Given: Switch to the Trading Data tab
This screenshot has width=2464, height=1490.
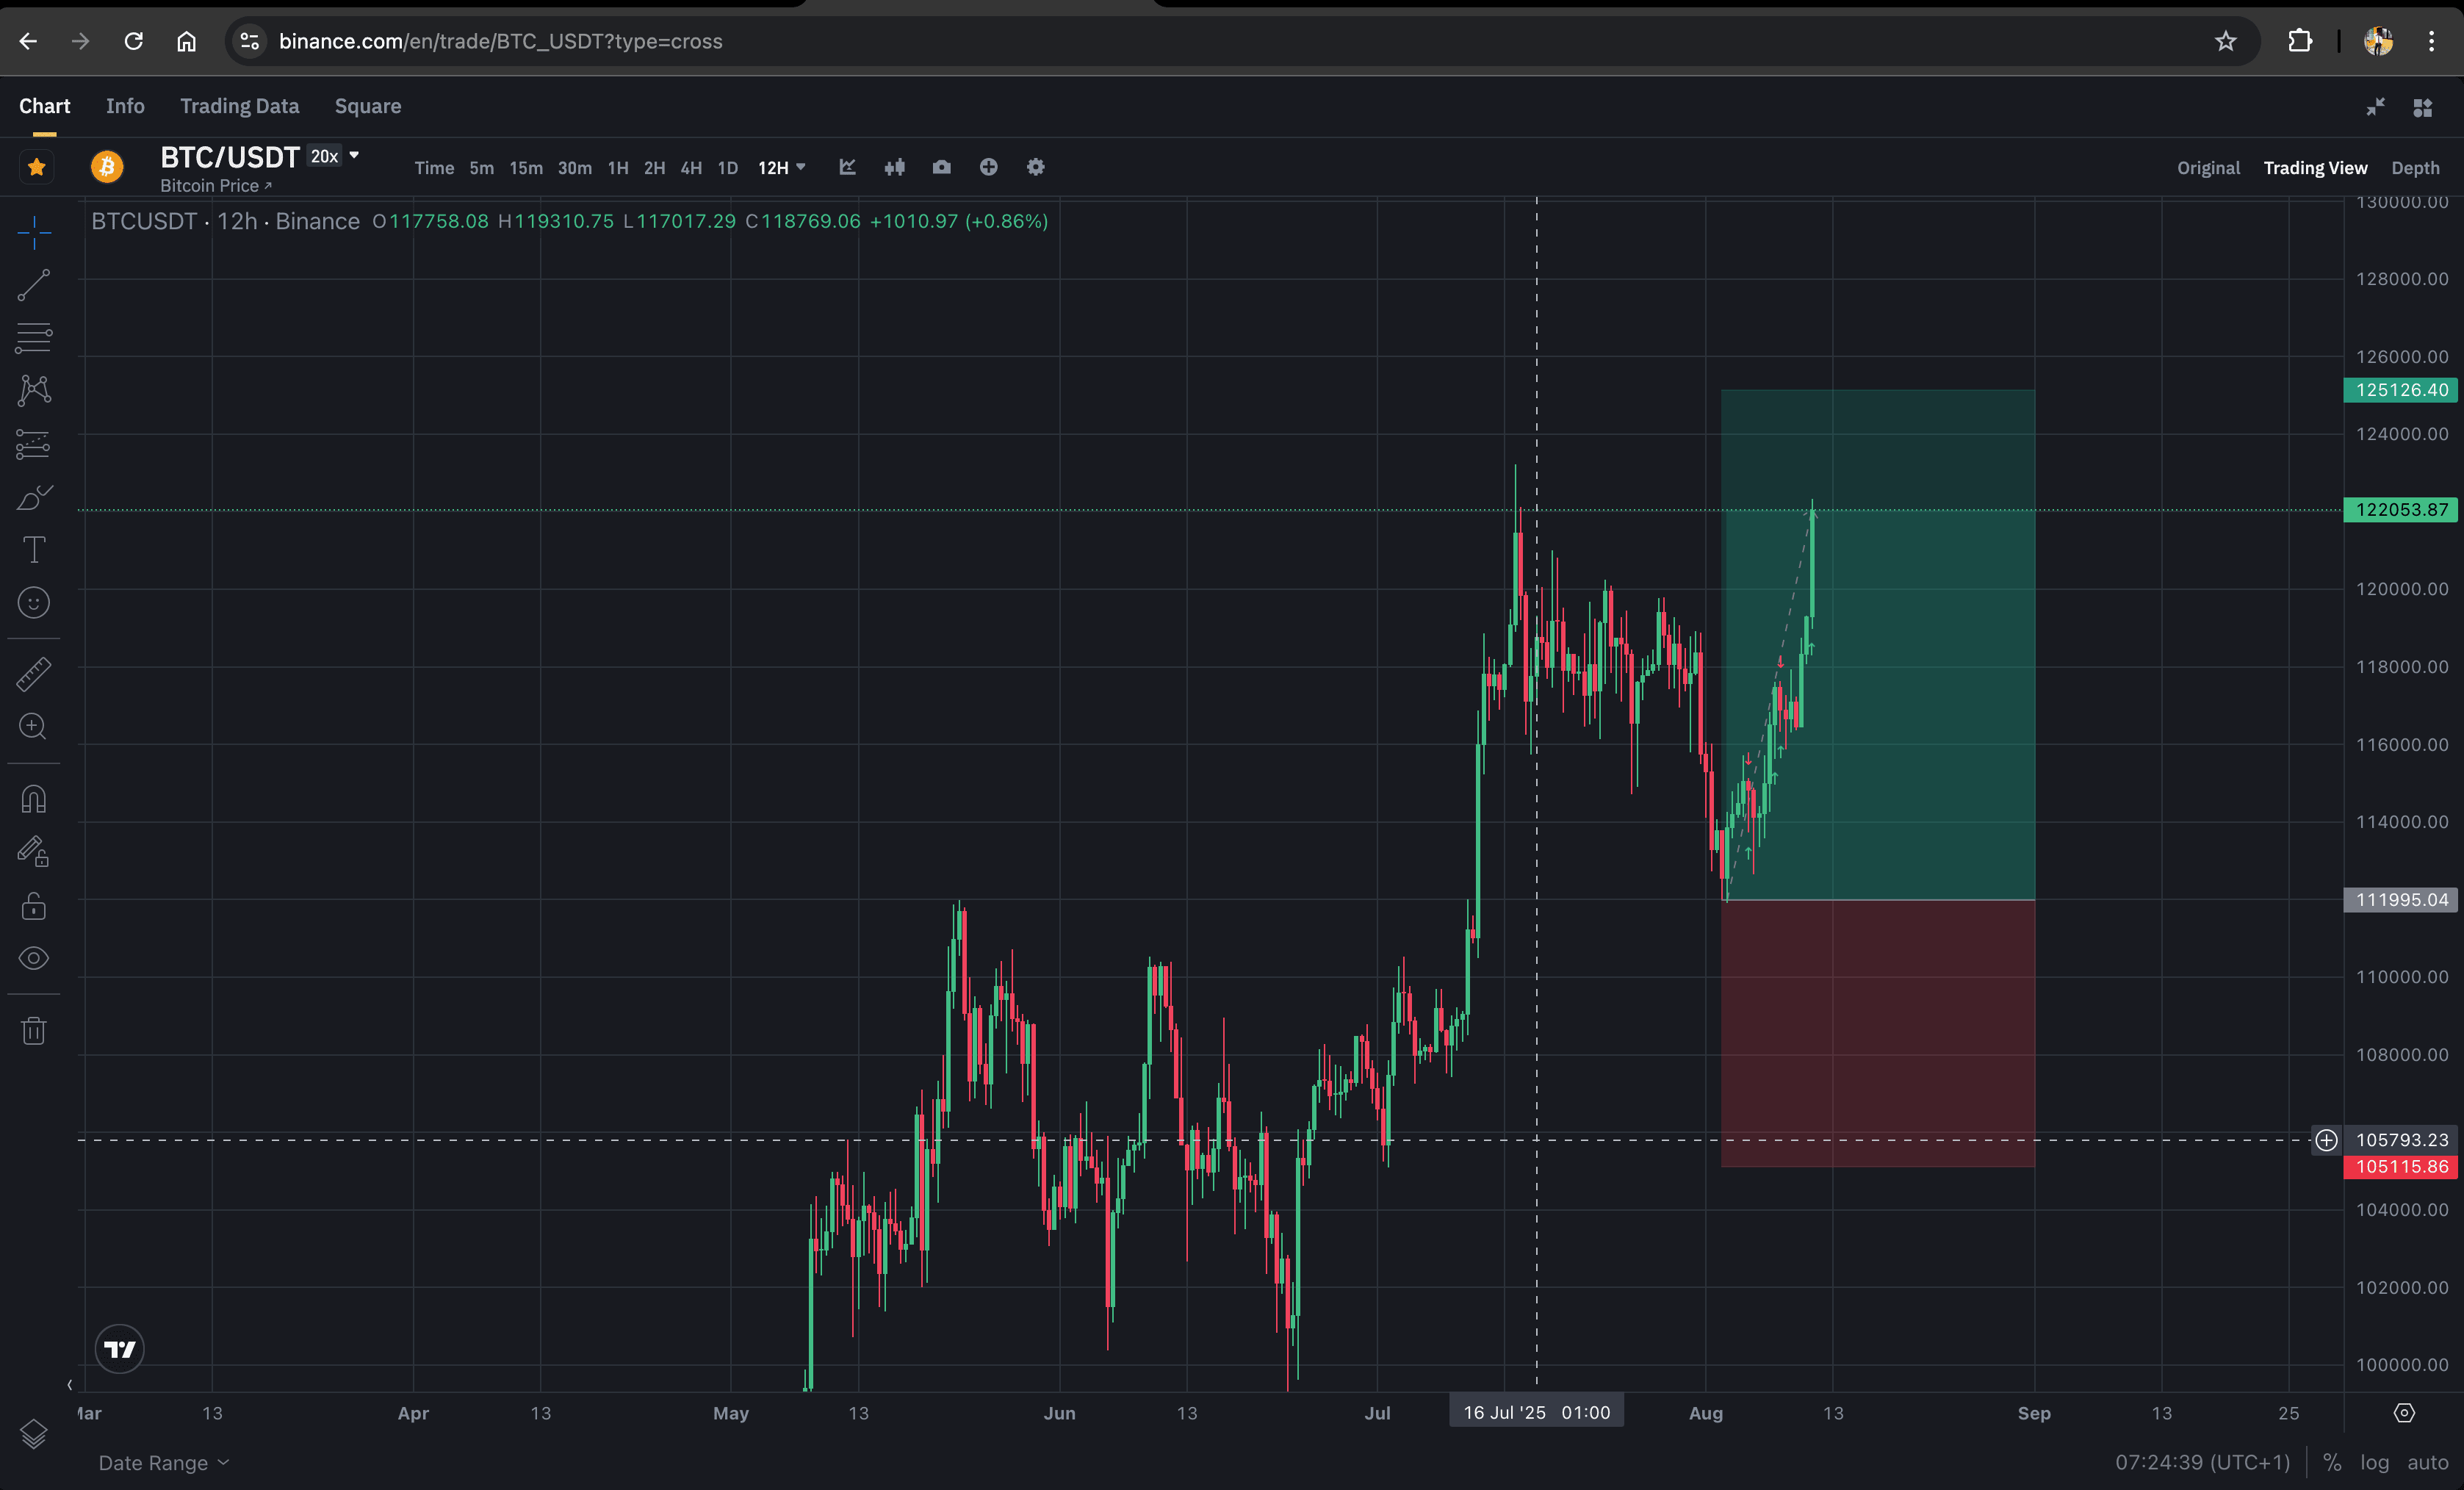Looking at the screenshot, I should 239,106.
